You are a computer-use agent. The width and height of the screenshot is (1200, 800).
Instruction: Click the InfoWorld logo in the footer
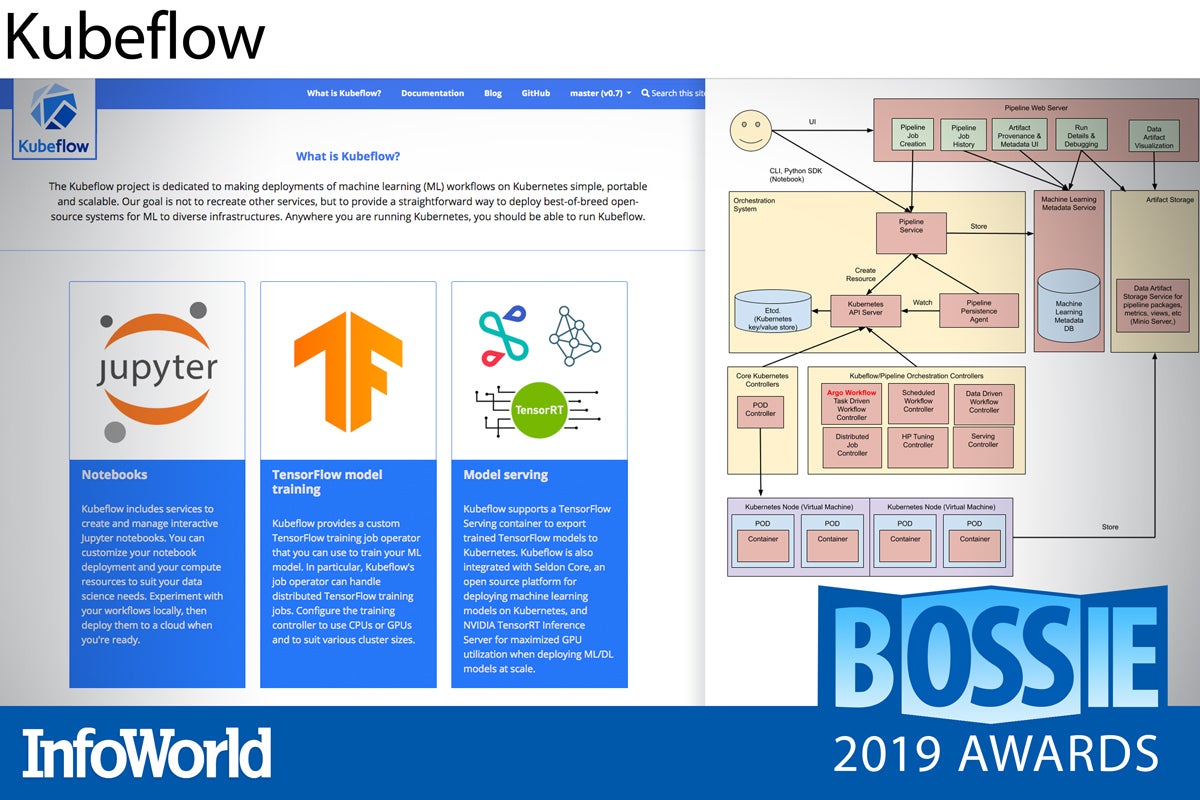click(147, 753)
